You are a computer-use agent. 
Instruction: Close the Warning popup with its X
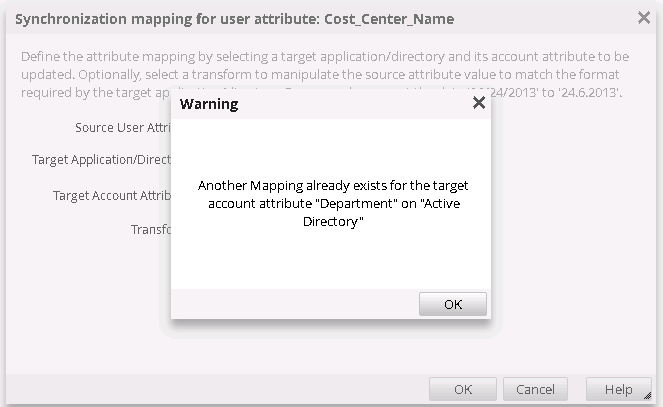point(478,103)
